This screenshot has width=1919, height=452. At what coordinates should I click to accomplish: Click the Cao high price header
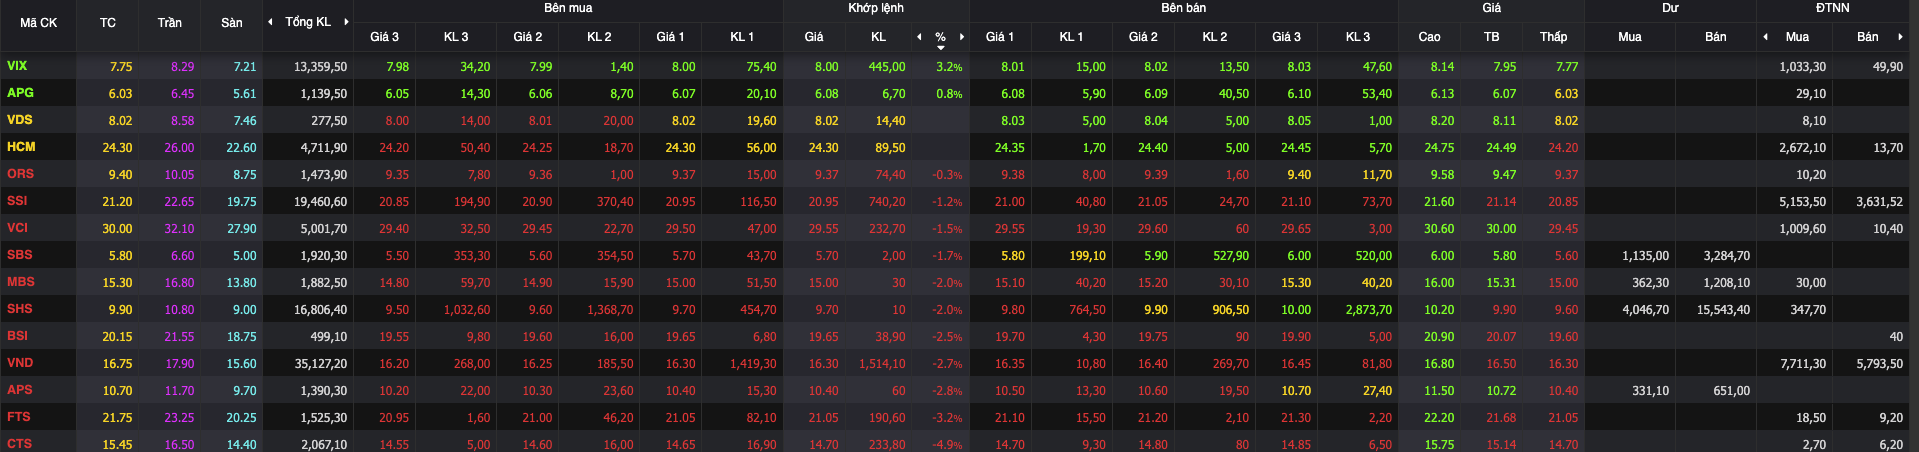(1429, 37)
